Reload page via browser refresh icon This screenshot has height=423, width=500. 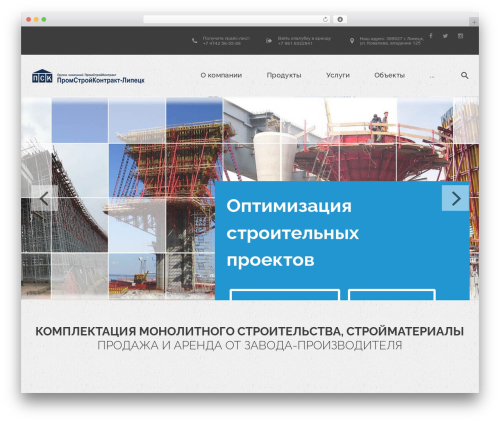pos(325,19)
